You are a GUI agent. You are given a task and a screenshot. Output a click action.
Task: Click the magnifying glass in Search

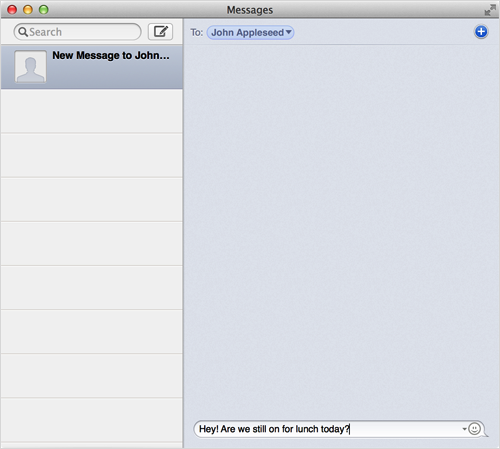[x=23, y=32]
